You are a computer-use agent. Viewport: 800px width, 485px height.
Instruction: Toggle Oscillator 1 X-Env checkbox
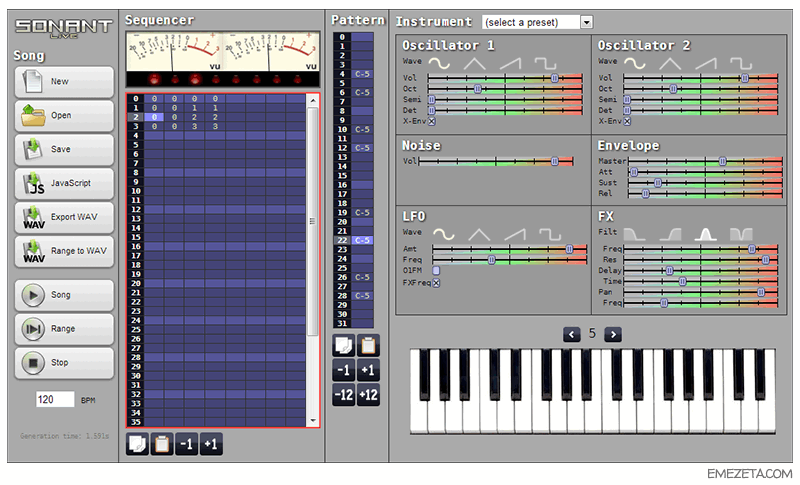[432, 121]
